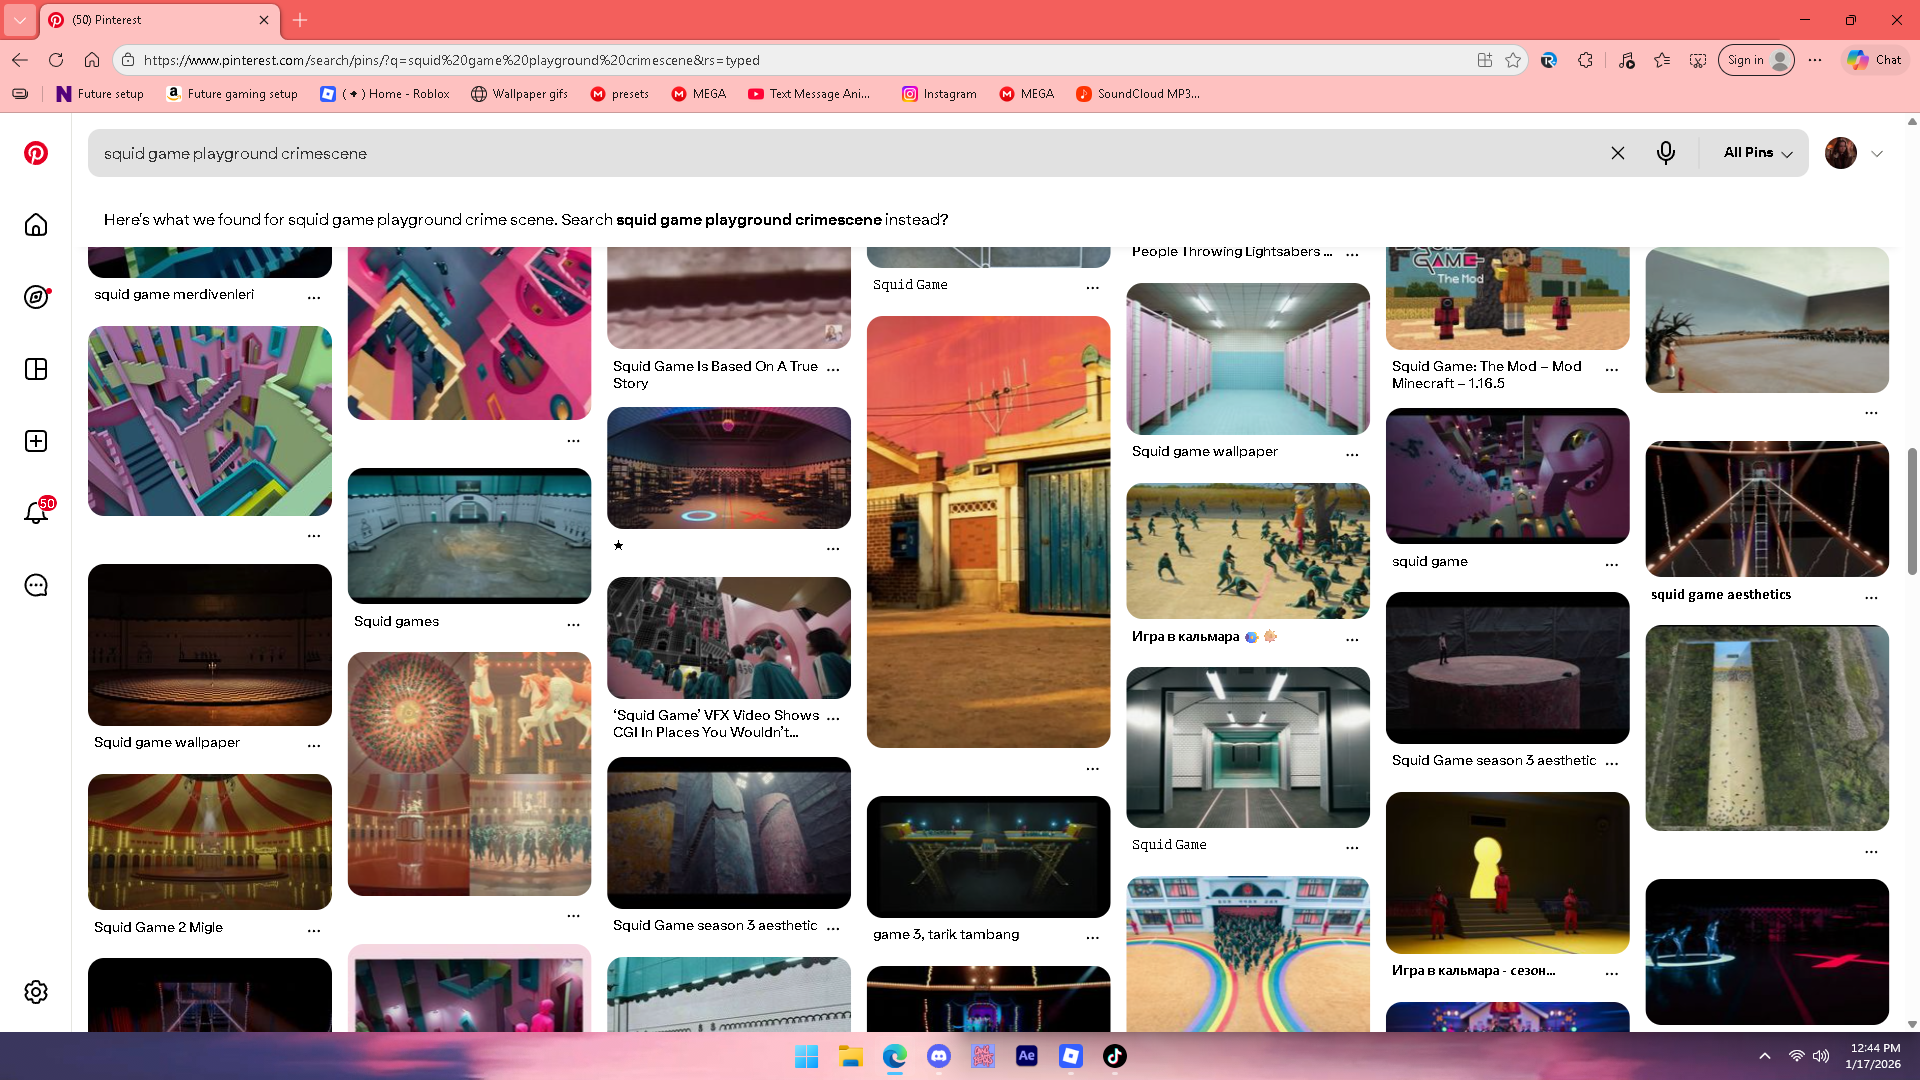Open notifications bell with 50 badge
The width and height of the screenshot is (1920, 1080).
pyautogui.click(x=36, y=513)
